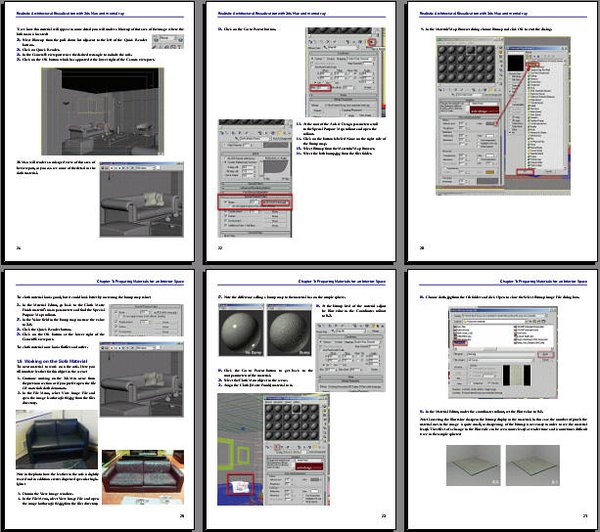Open scene screenshot with green squares and sample slots
The width and height of the screenshot is (600, 532).
(274, 449)
